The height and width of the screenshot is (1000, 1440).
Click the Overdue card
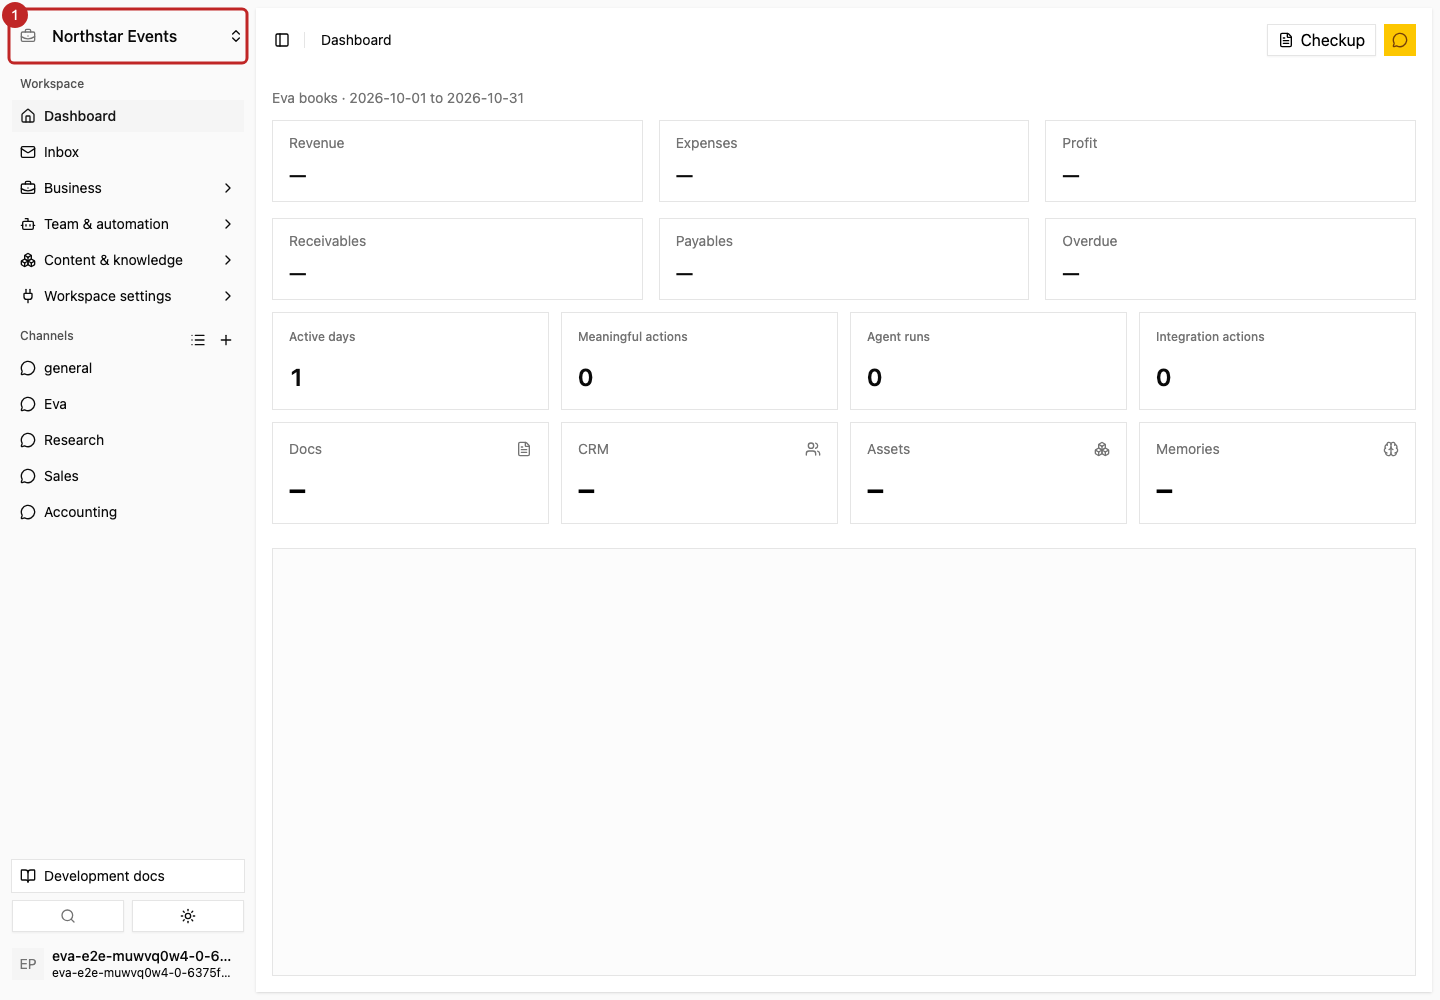tap(1230, 259)
